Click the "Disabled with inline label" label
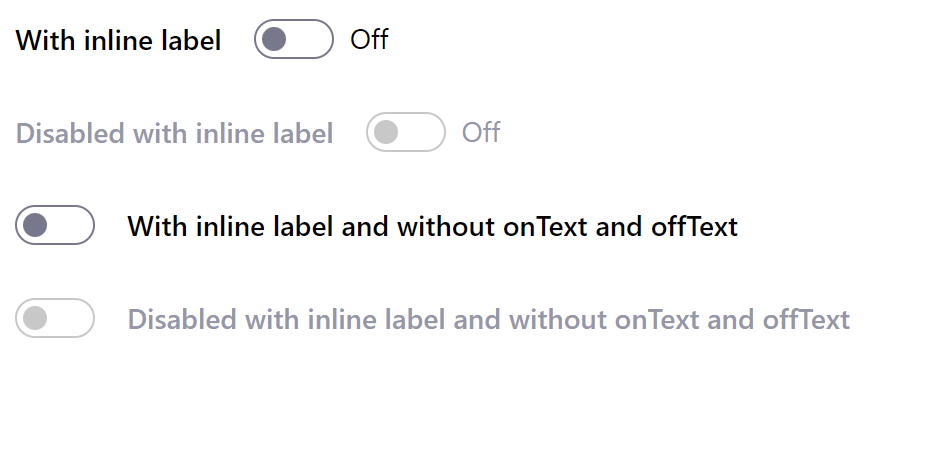 tap(175, 133)
